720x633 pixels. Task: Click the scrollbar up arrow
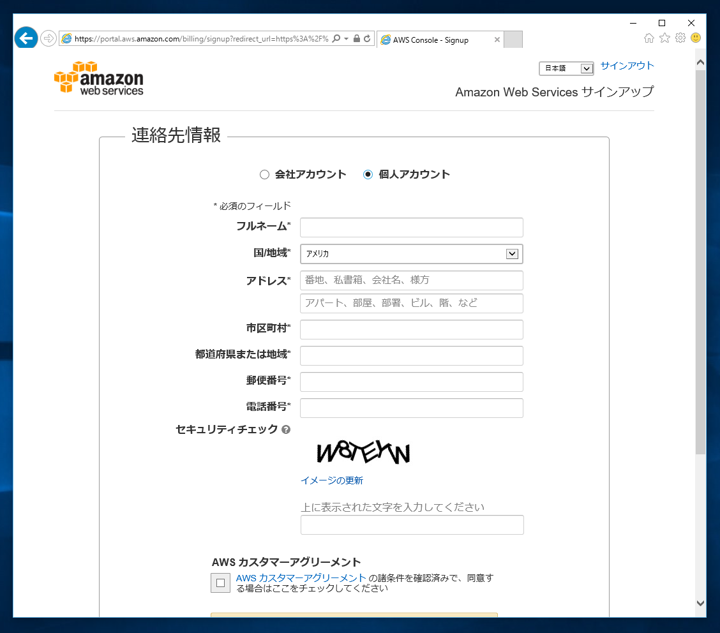(700, 62)
